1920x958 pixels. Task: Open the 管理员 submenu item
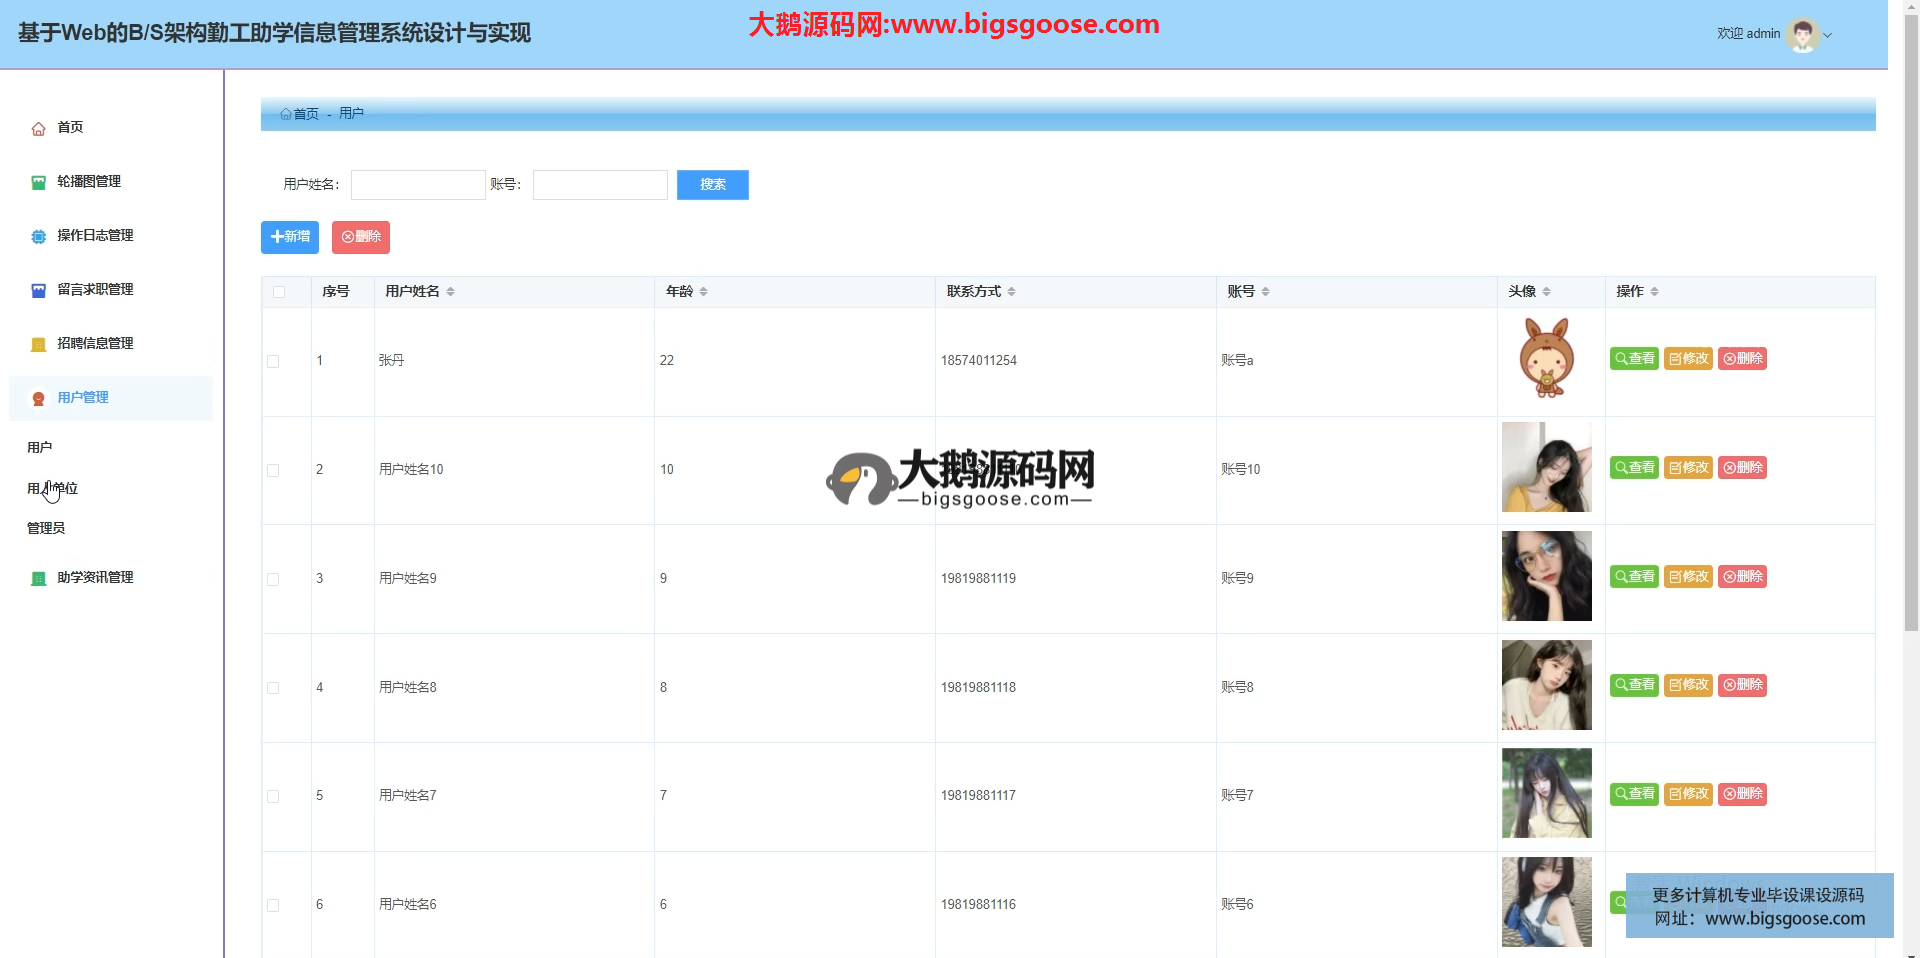(x=46, y=529)
